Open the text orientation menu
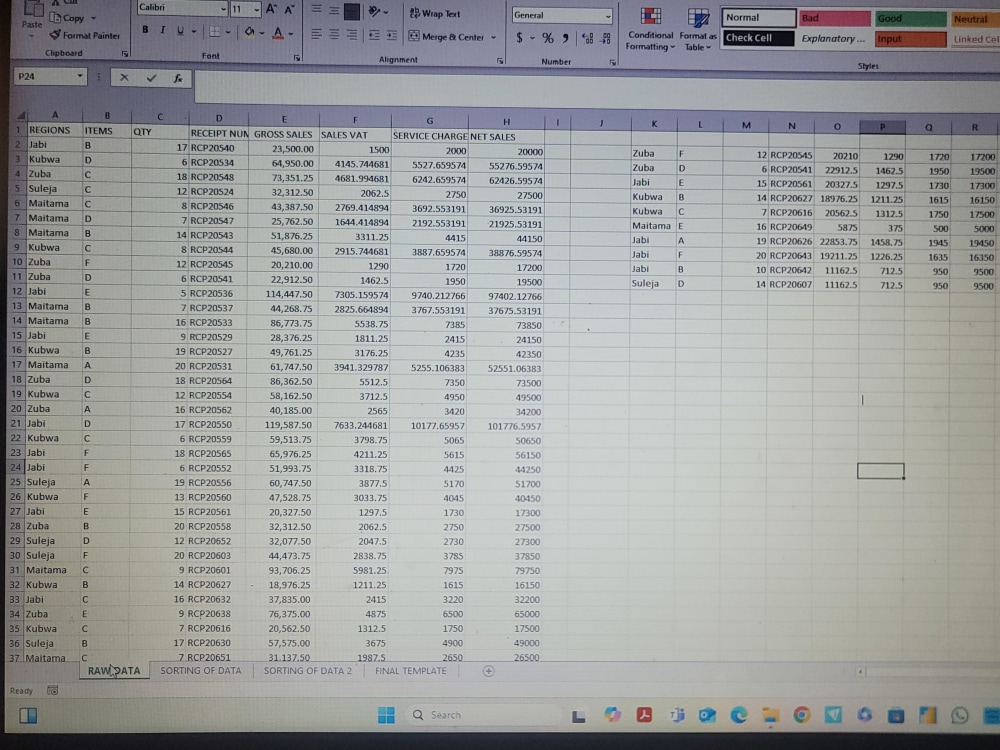 (378, 11)
